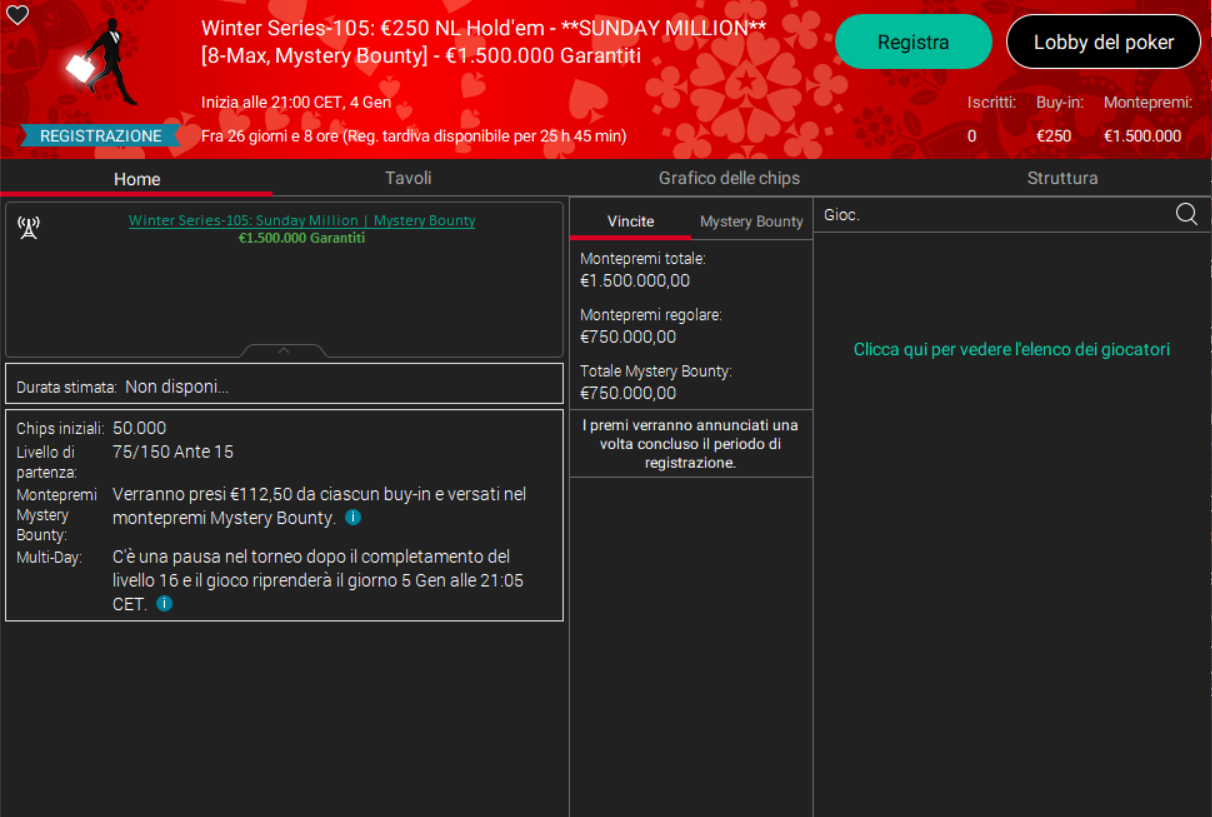Click the REGISTRAZIONE status badge

pyautogui.click(x=100, y=136)
